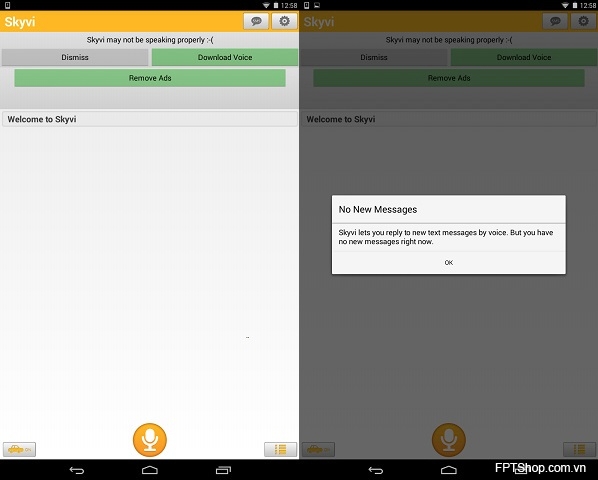Screen dimensions: 598x480
Task: Tap Android home button on right screen
Action: click(449, 470)
